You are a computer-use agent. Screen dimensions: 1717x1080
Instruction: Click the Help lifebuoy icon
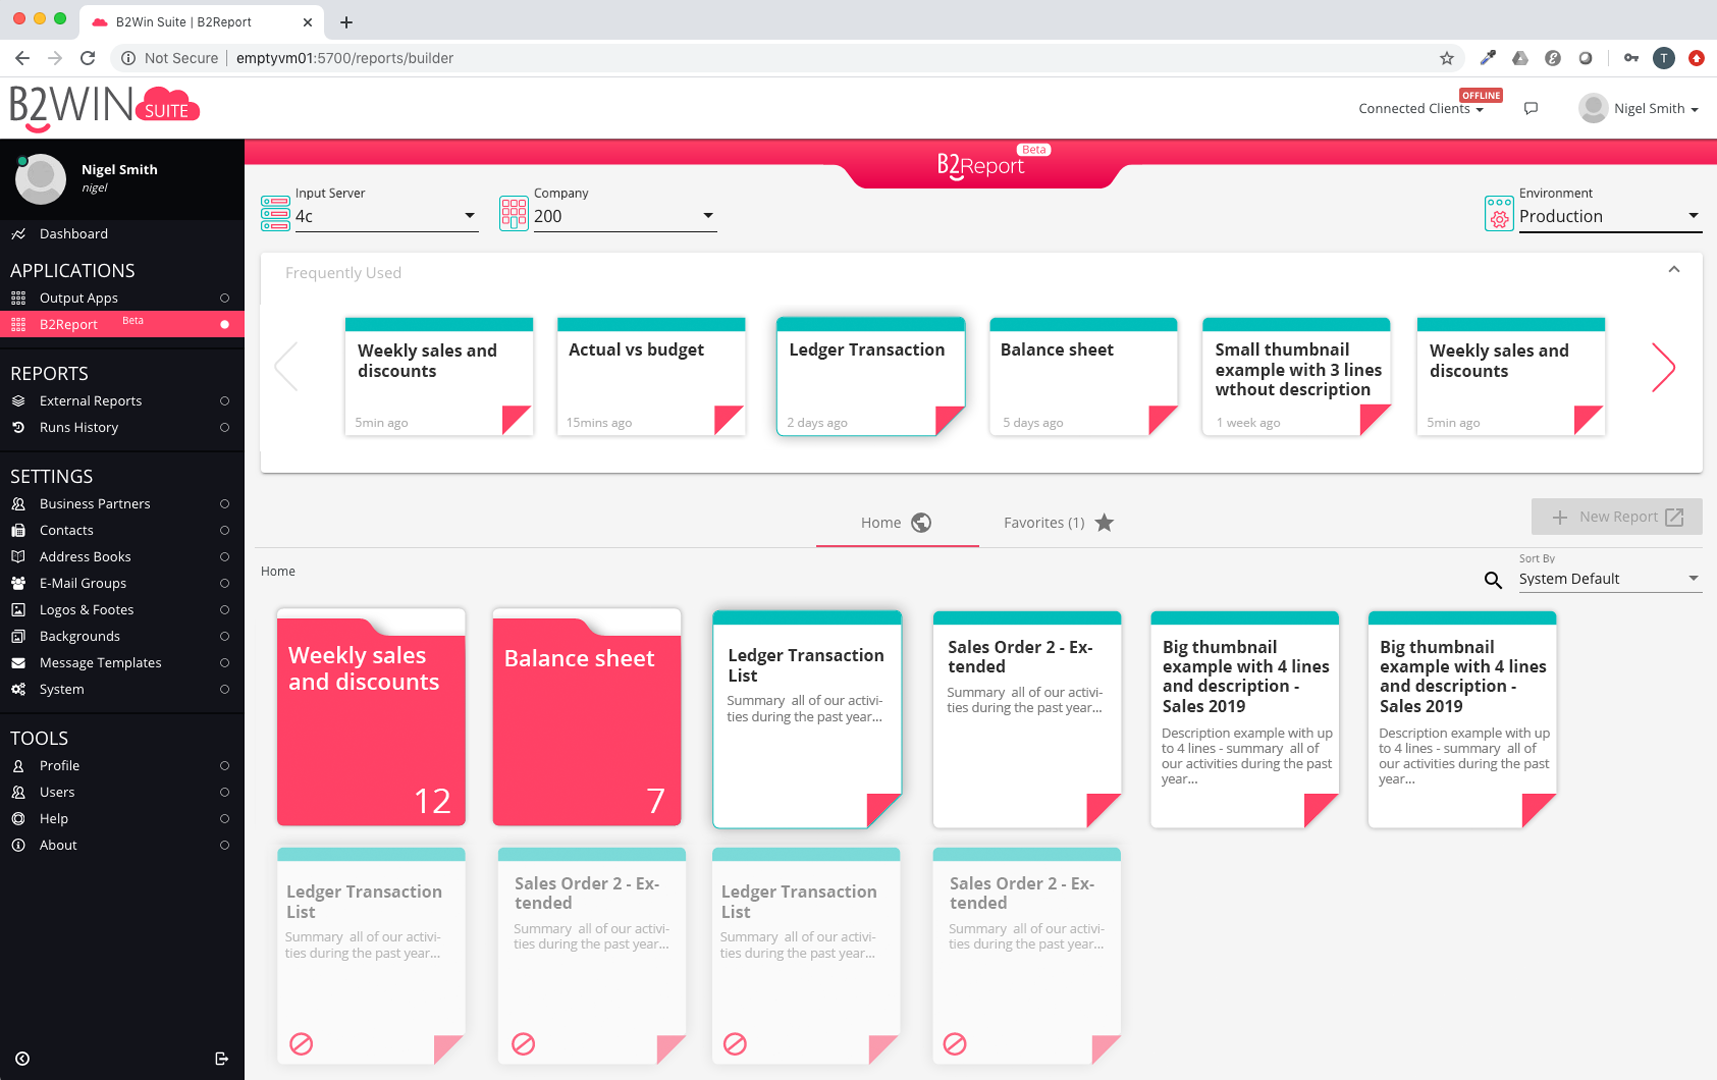click(x=18, y=819)
